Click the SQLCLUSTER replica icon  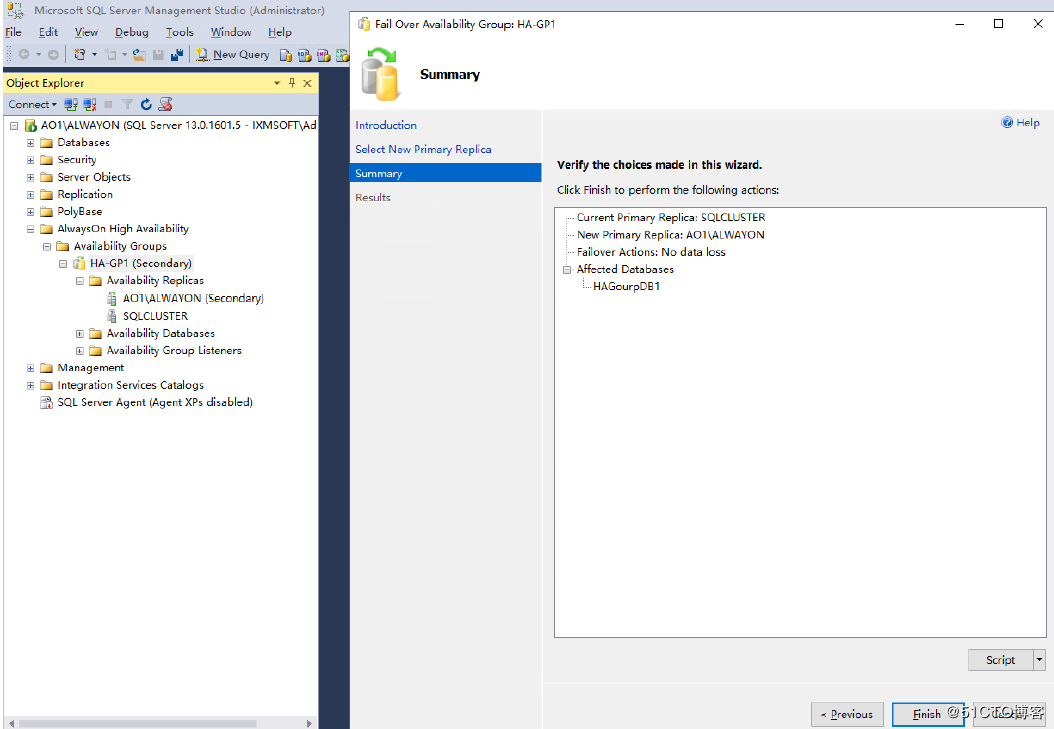pos(112,316)
